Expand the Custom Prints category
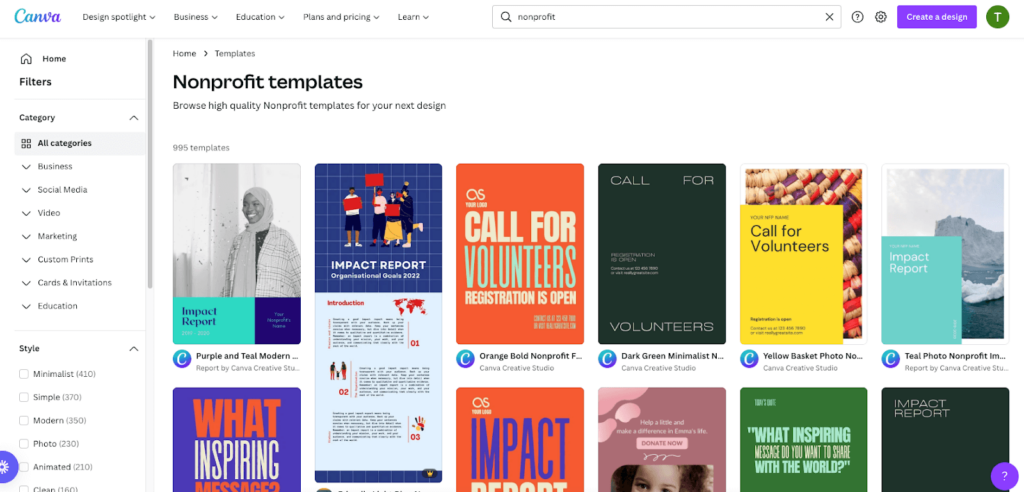The height and width of the screenshot is (492, 1024). click(x=26, y=259)
